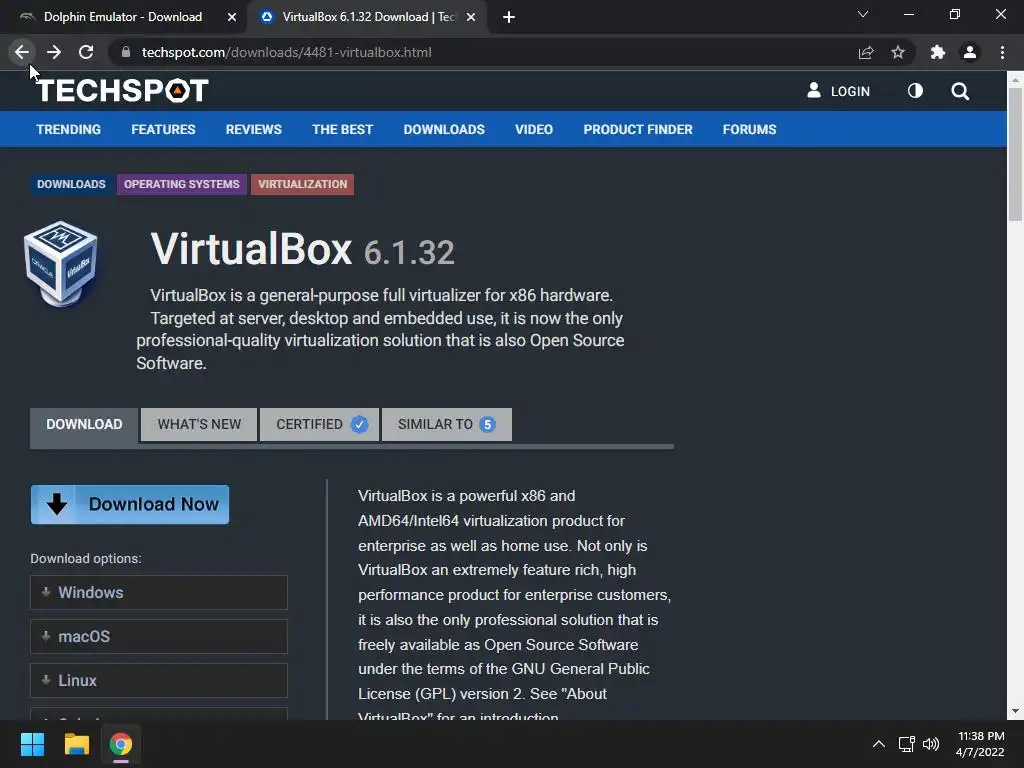Open the REVIEWS nav item

253,129
